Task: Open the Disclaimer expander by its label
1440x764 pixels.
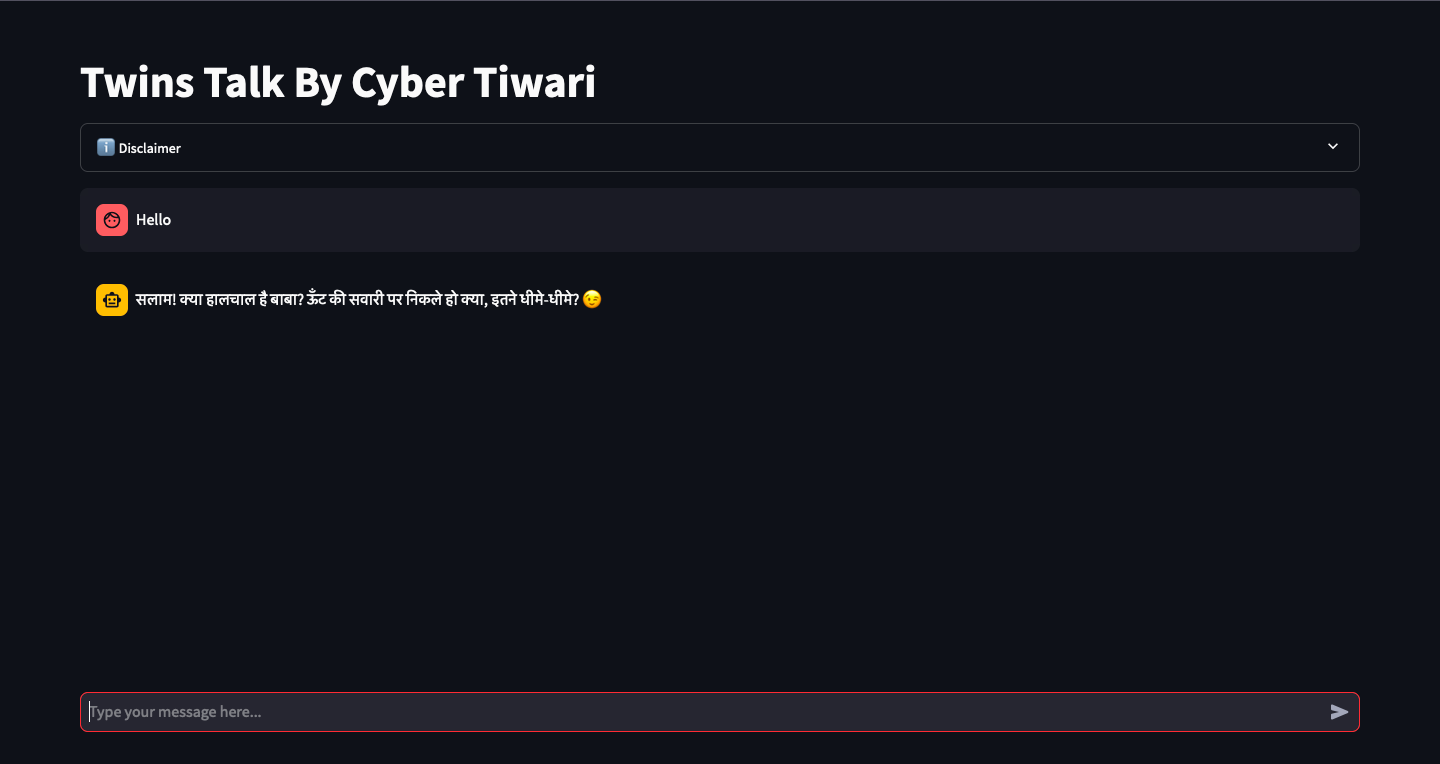Action: pos(150,148)
